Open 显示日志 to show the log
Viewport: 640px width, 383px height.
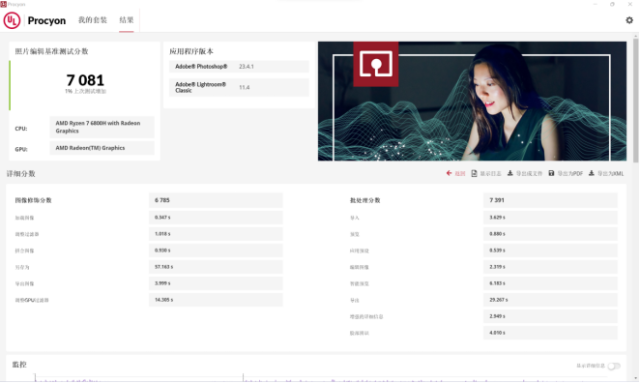486,174
